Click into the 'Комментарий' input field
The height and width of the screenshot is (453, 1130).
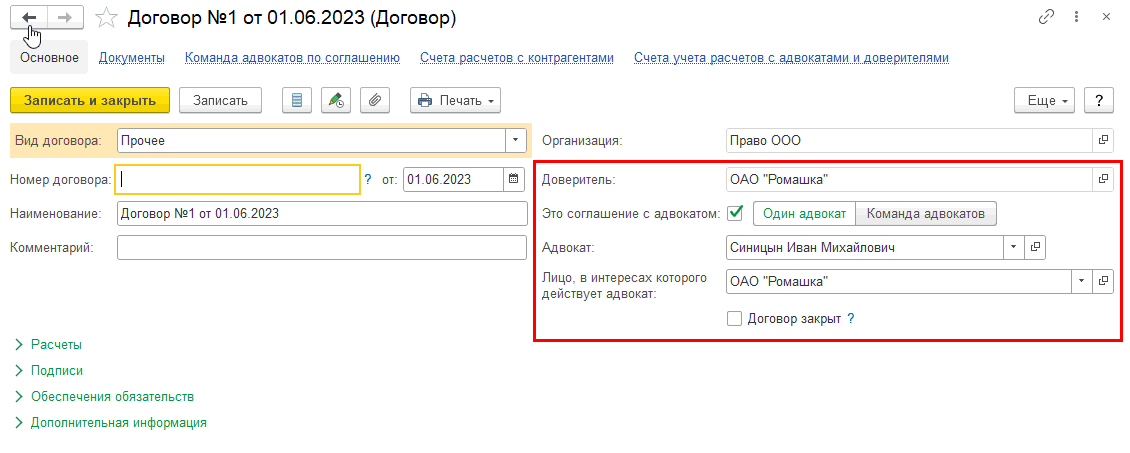tap(321, 248)
